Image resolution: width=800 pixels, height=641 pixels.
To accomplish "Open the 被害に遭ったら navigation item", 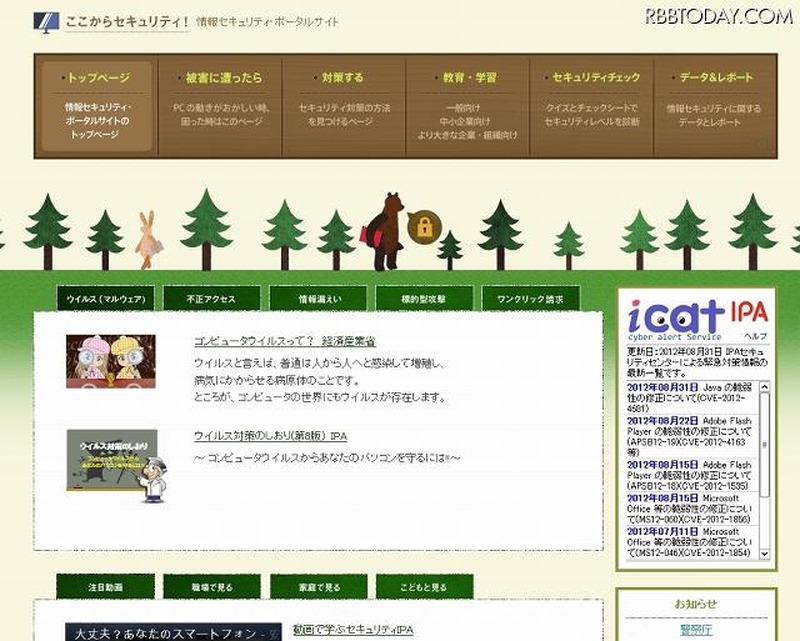I will tap(223, 77).
